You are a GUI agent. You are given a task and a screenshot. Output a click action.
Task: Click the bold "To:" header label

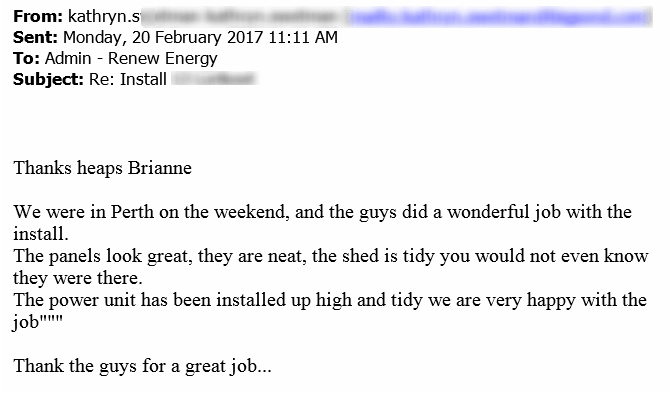coord(26,58)
